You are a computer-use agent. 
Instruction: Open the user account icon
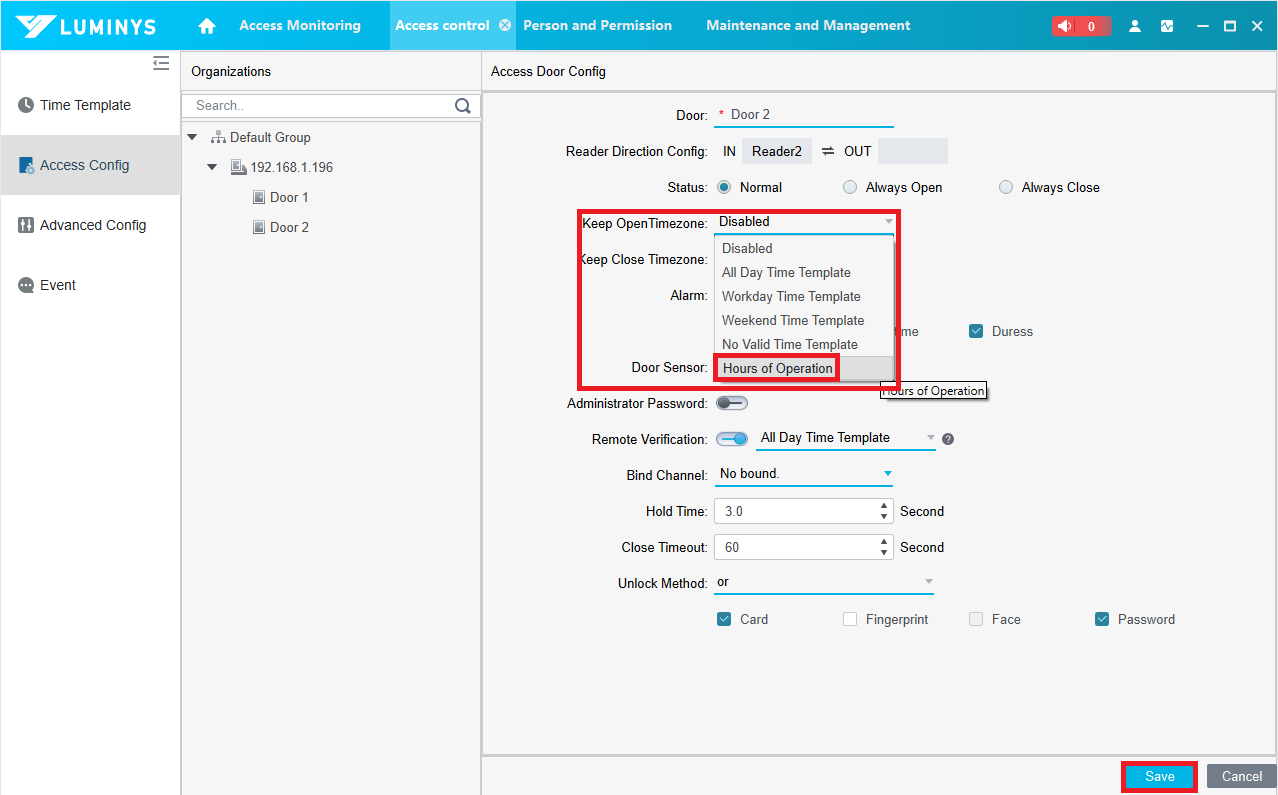pyautogui.click(x=1135, y=26)
